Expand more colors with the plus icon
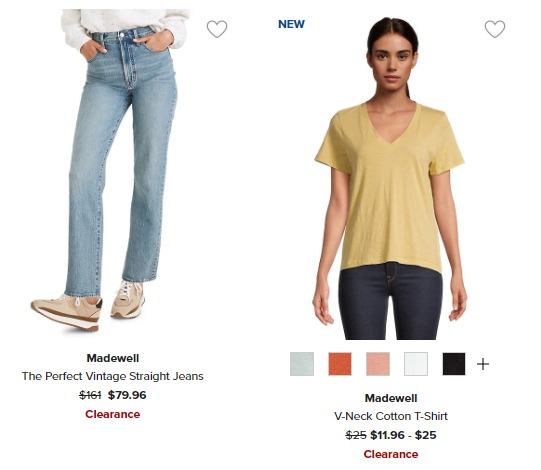541x470 pixels. click(x=483, y=364)
